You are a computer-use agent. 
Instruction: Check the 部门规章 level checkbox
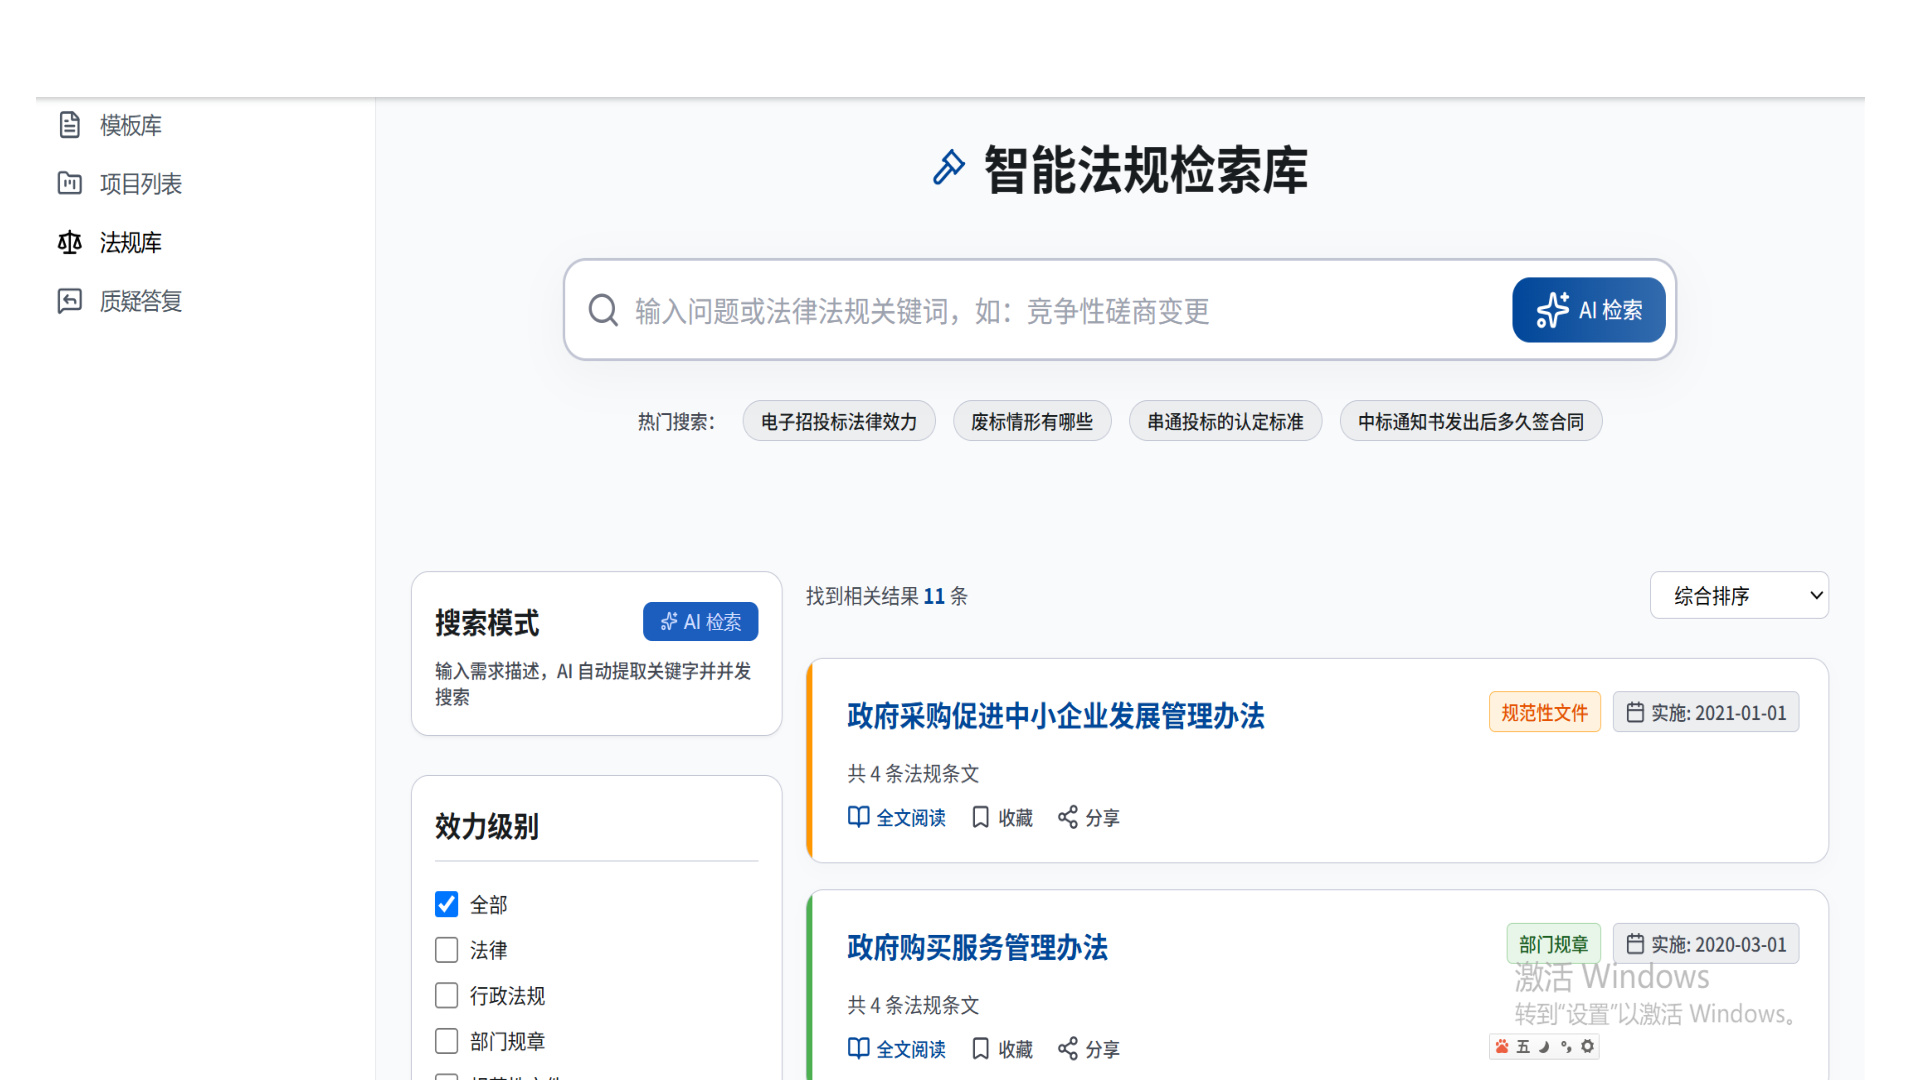coord(447,1041)
